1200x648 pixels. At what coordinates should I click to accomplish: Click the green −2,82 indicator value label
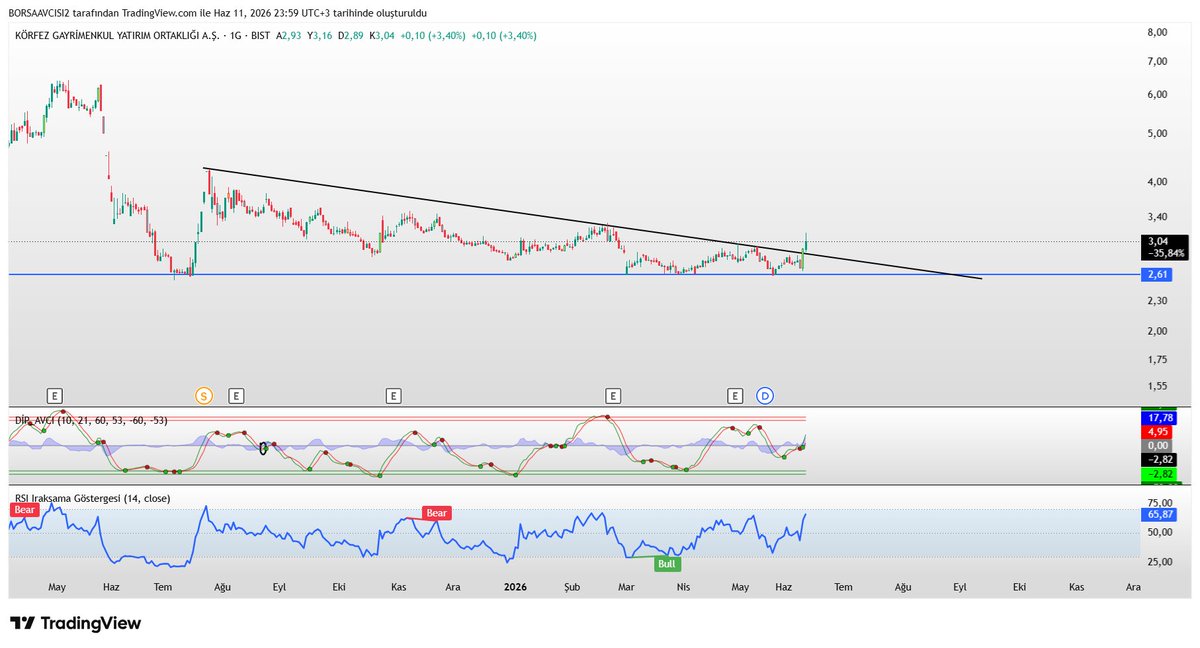[1160, 473]
